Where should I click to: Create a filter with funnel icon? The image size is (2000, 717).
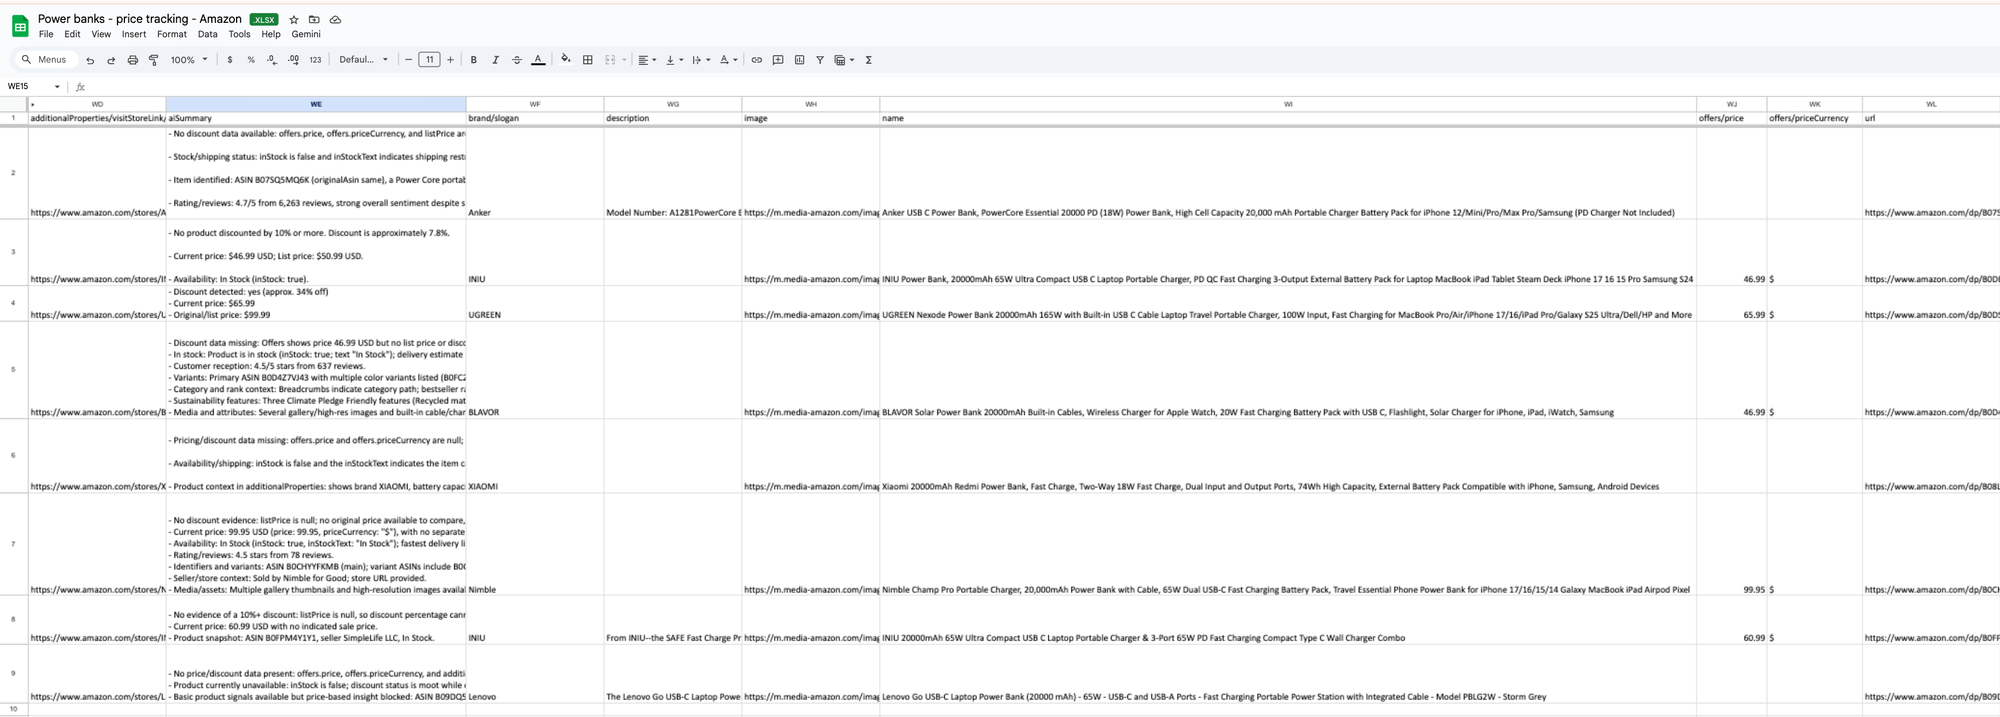(820, 60)
